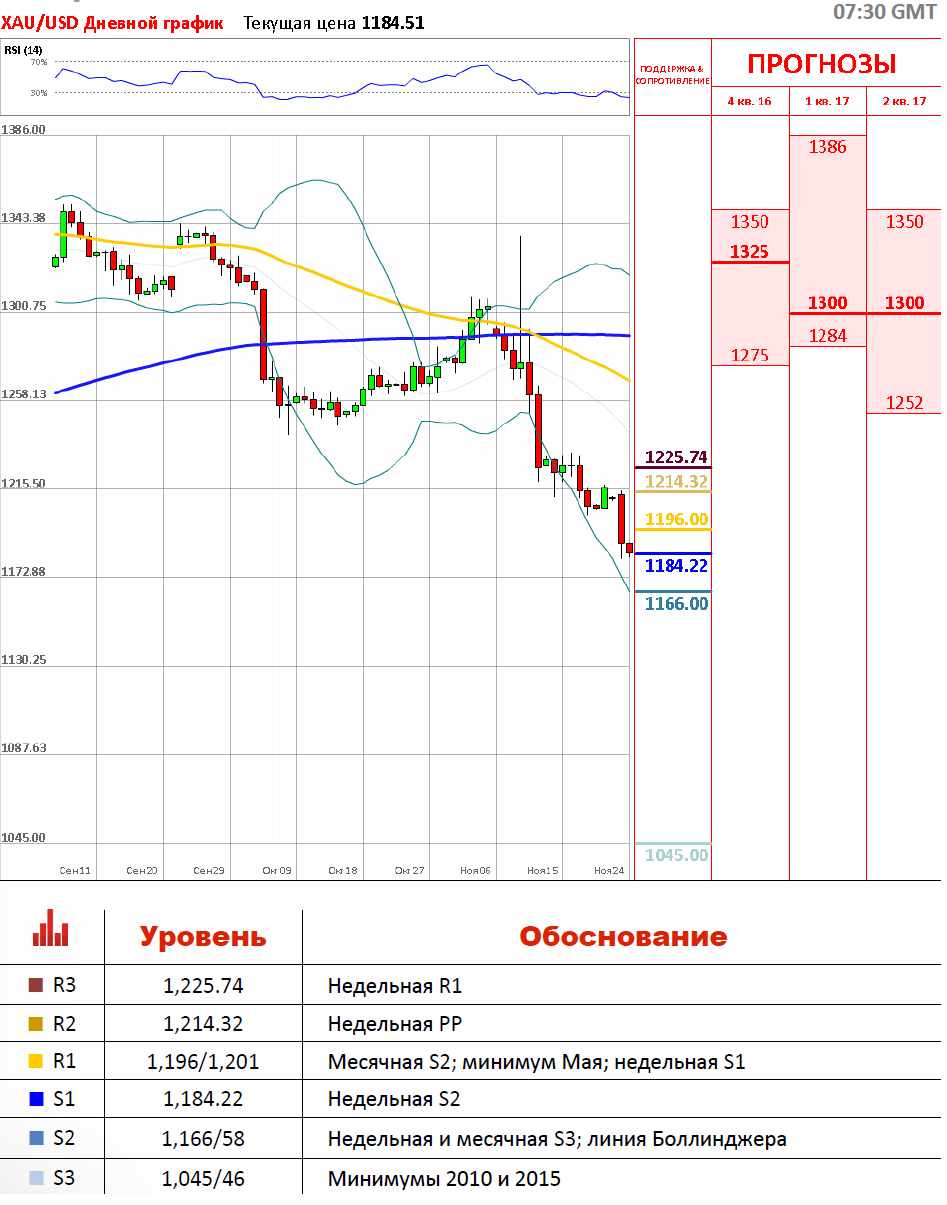Click the 1225.74 resistance level label
Screen dimensions: 947x1205
tap(676, 457)
